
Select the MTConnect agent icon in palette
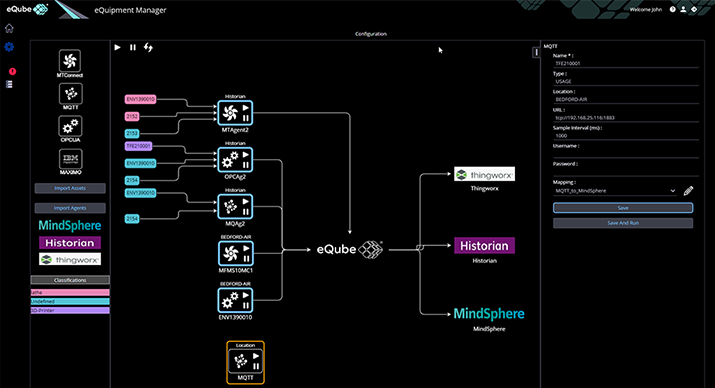[70, 61]
